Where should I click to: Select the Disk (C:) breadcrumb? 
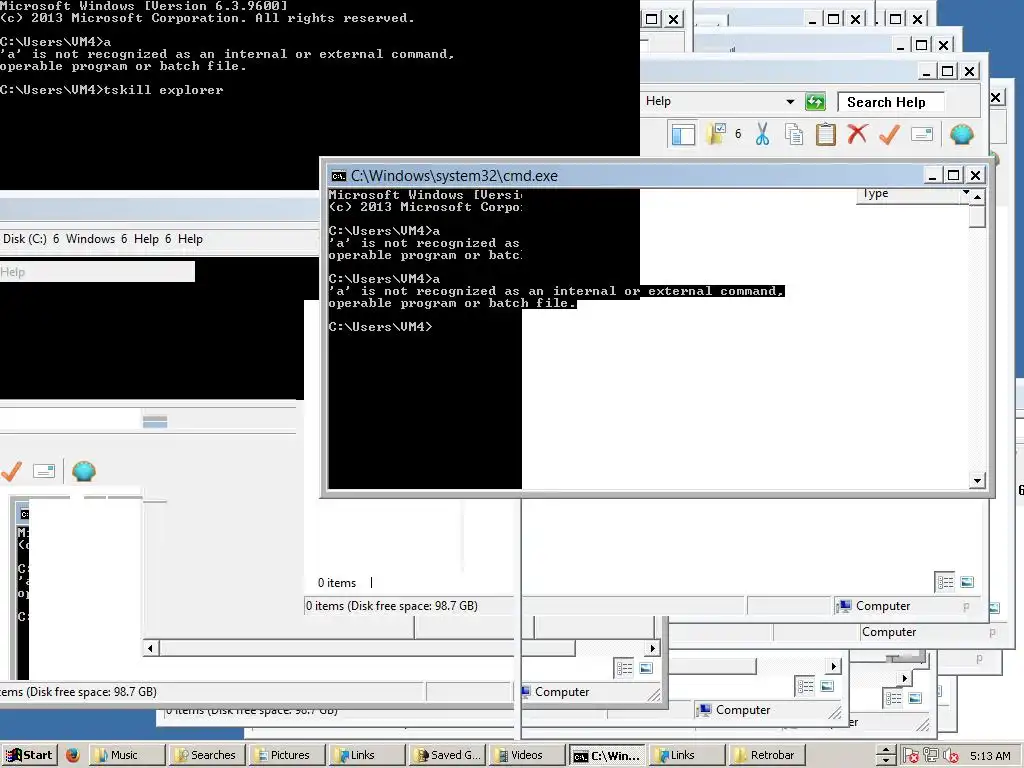tap(25, 239)
